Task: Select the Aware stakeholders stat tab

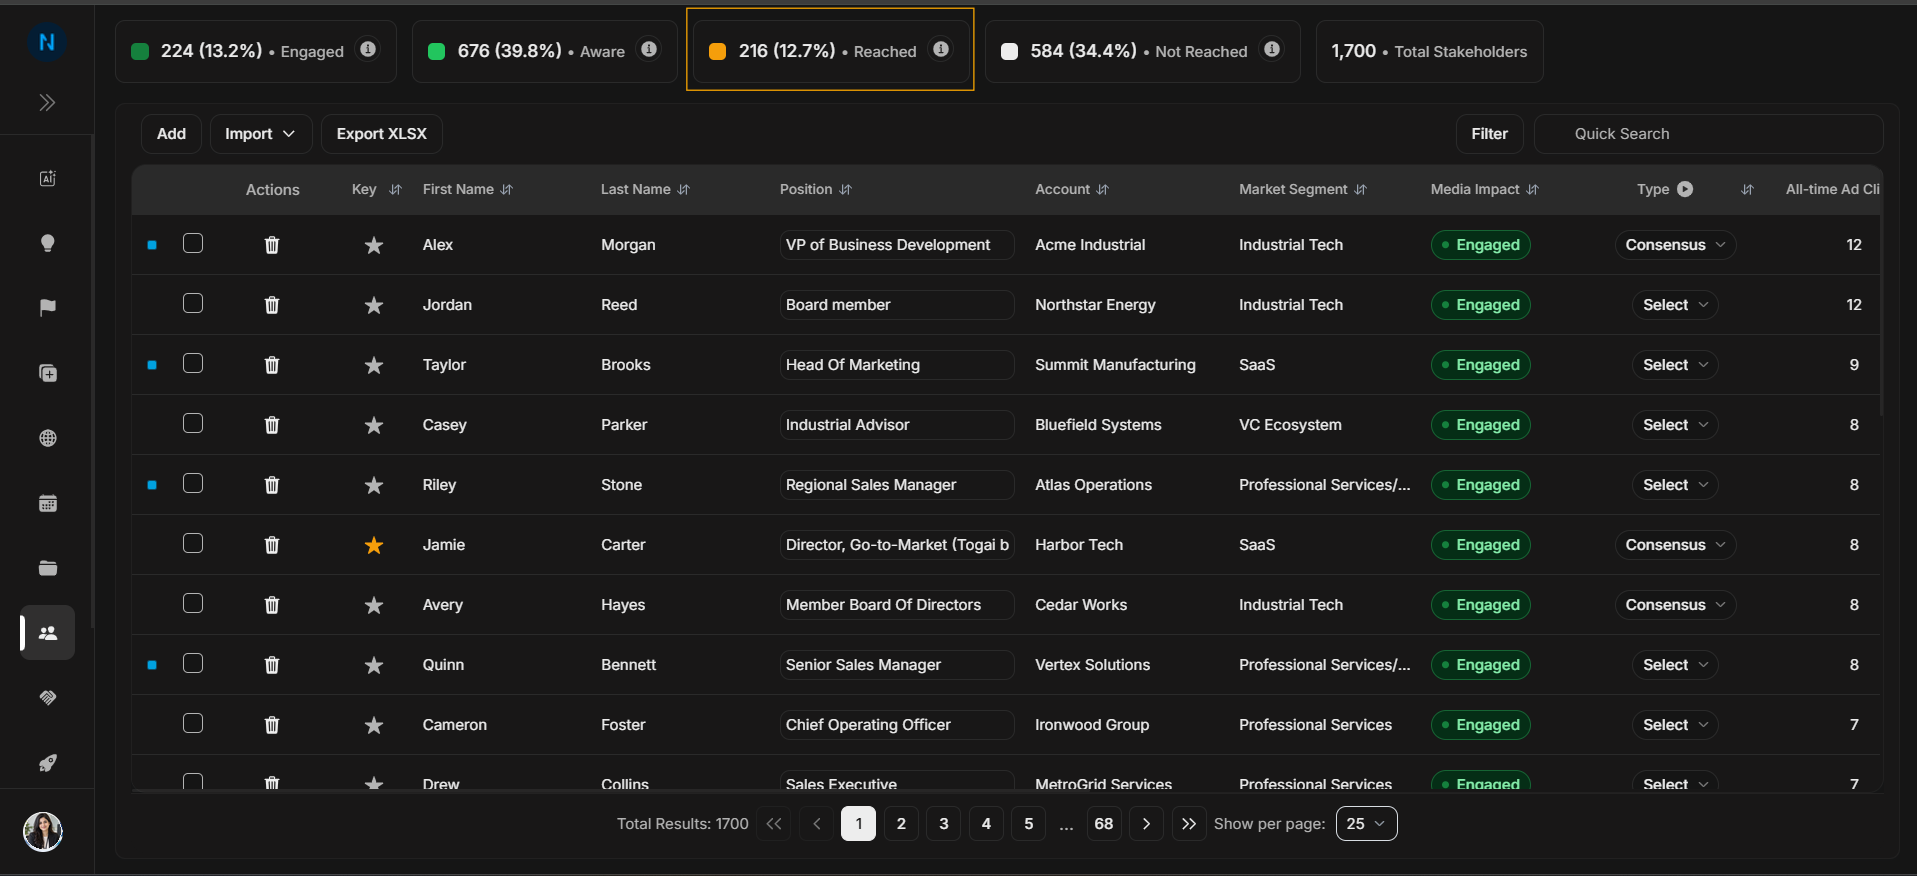Action: pyautogui.click(x=544, y=51)
